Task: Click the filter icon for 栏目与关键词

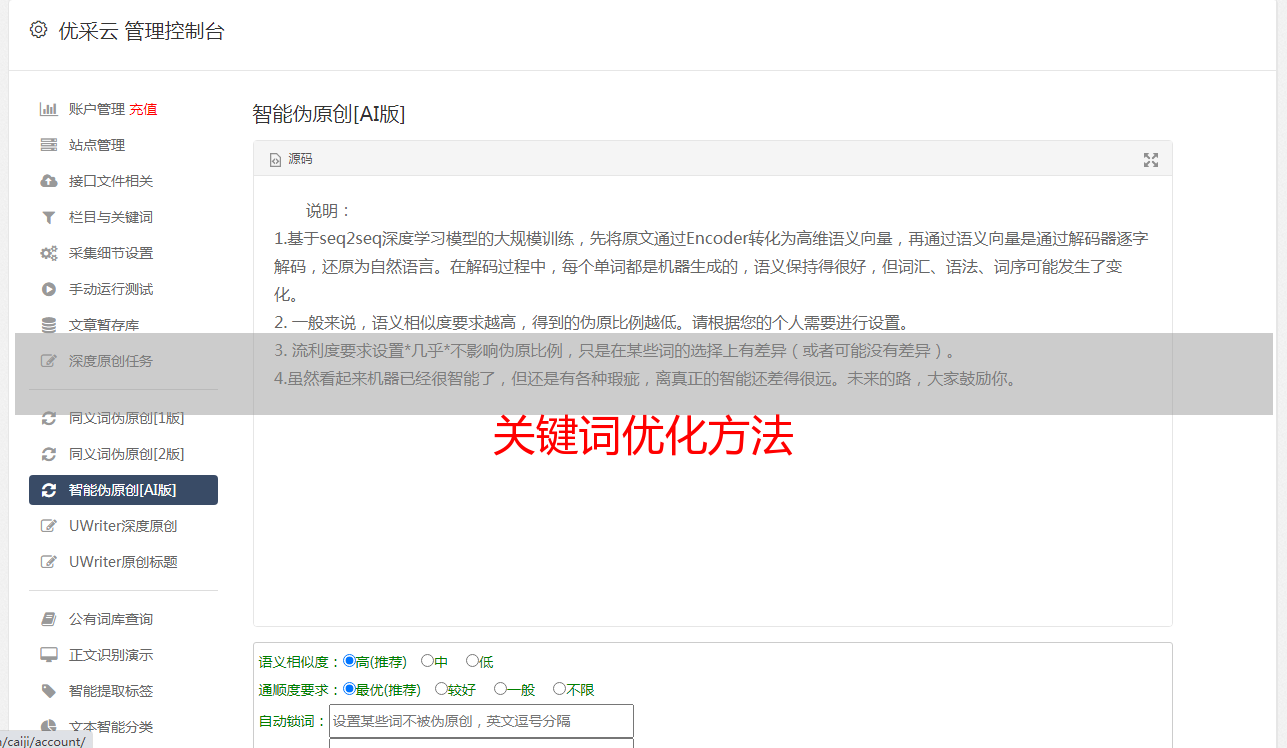Action: pos(48,217)
